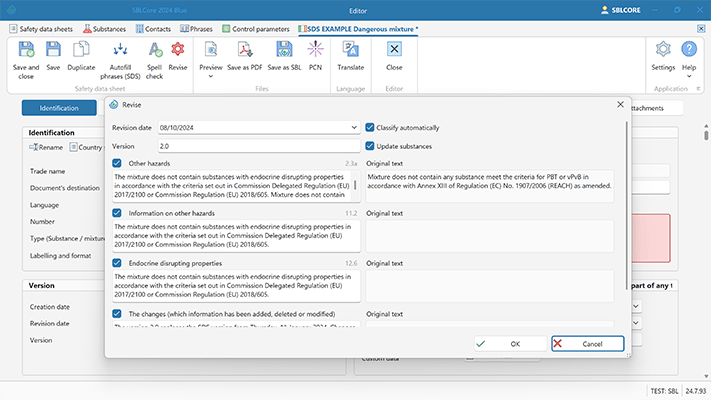711x400 pixels.
Task: Click the 24.7.93 version in status bar
Action: 696,391
